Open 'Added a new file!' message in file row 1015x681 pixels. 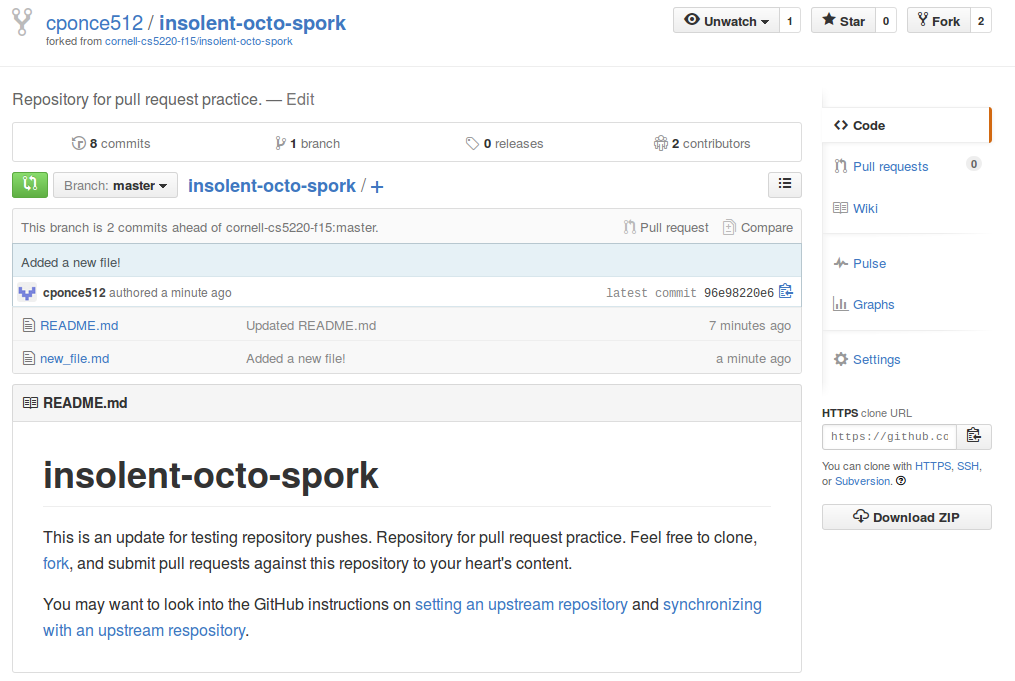295,359
